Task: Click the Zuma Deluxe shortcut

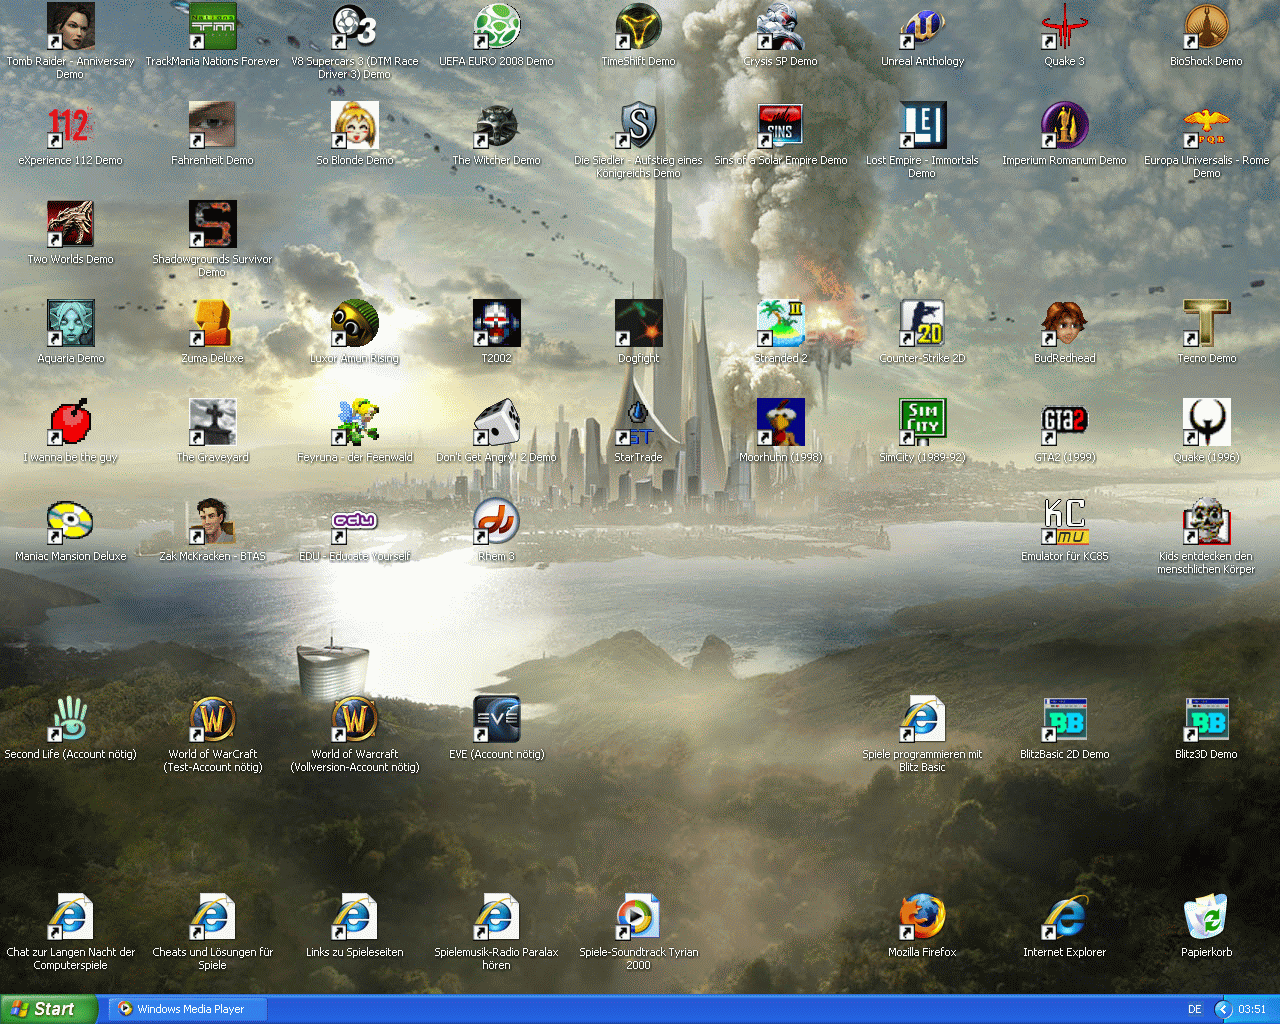Action: 212,324
